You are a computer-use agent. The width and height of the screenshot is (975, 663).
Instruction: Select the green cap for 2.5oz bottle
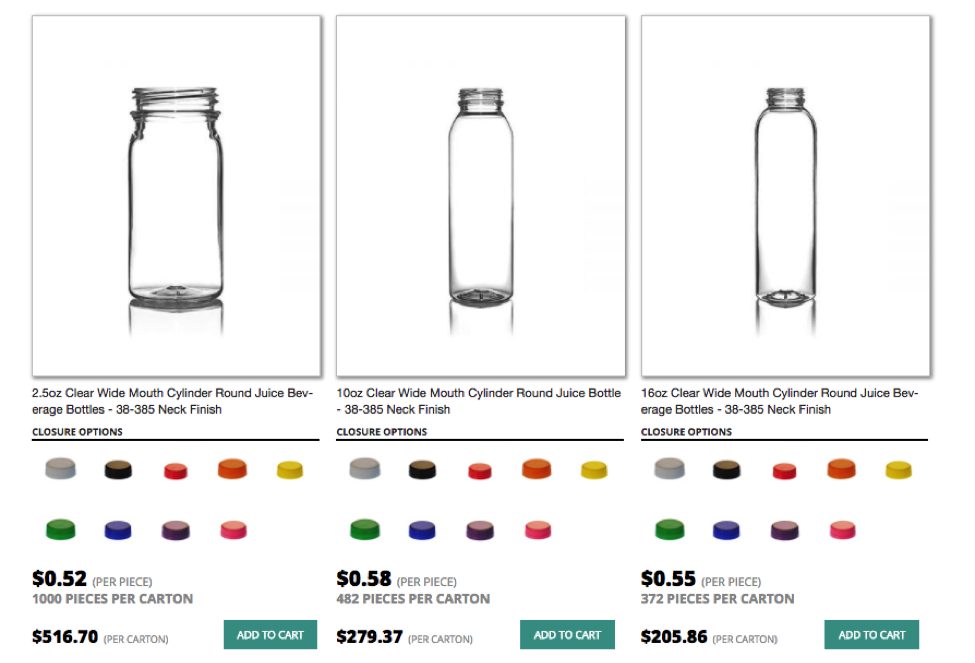click(61, 529)
